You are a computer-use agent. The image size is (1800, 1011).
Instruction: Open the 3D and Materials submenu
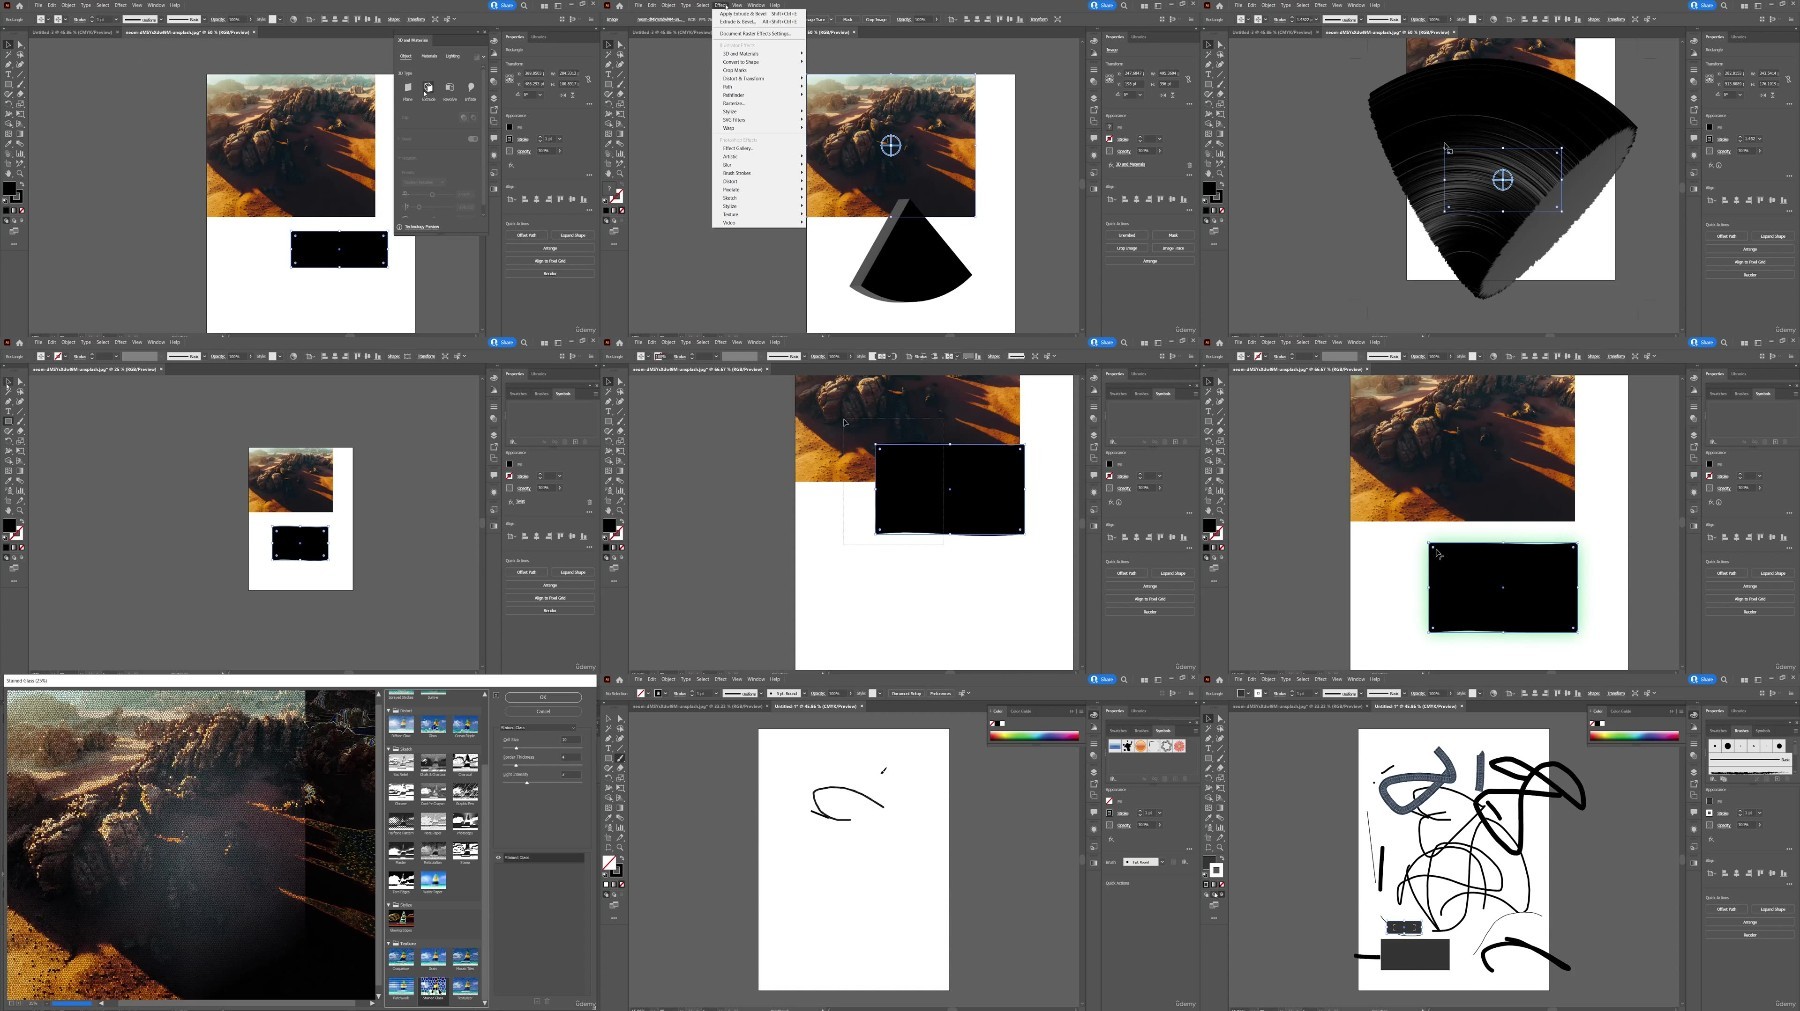(741, 54)
